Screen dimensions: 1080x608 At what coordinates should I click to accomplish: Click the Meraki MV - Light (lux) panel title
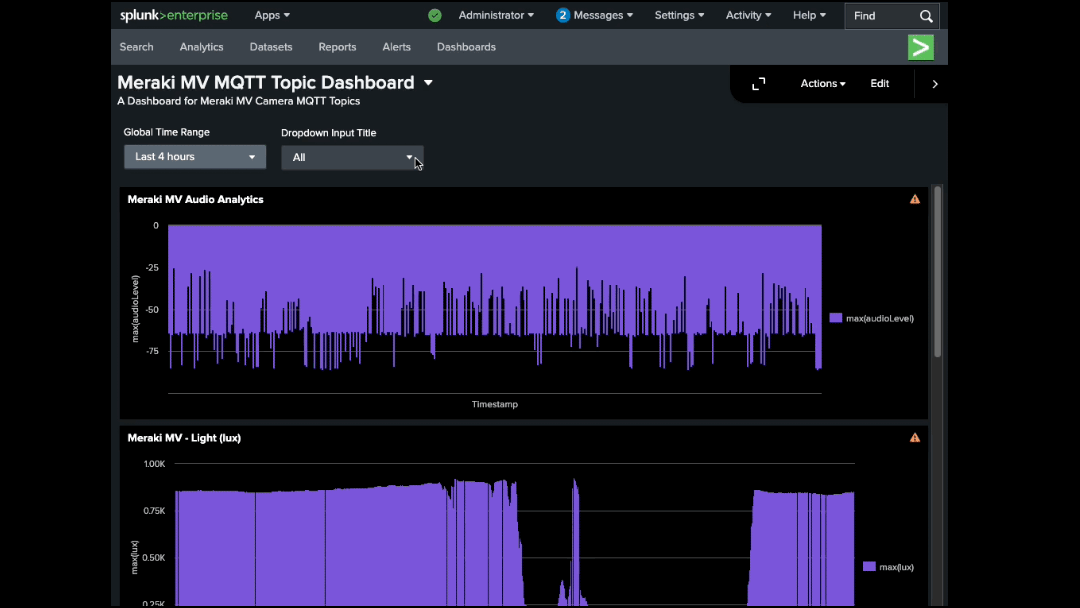(x=184, y=438)
